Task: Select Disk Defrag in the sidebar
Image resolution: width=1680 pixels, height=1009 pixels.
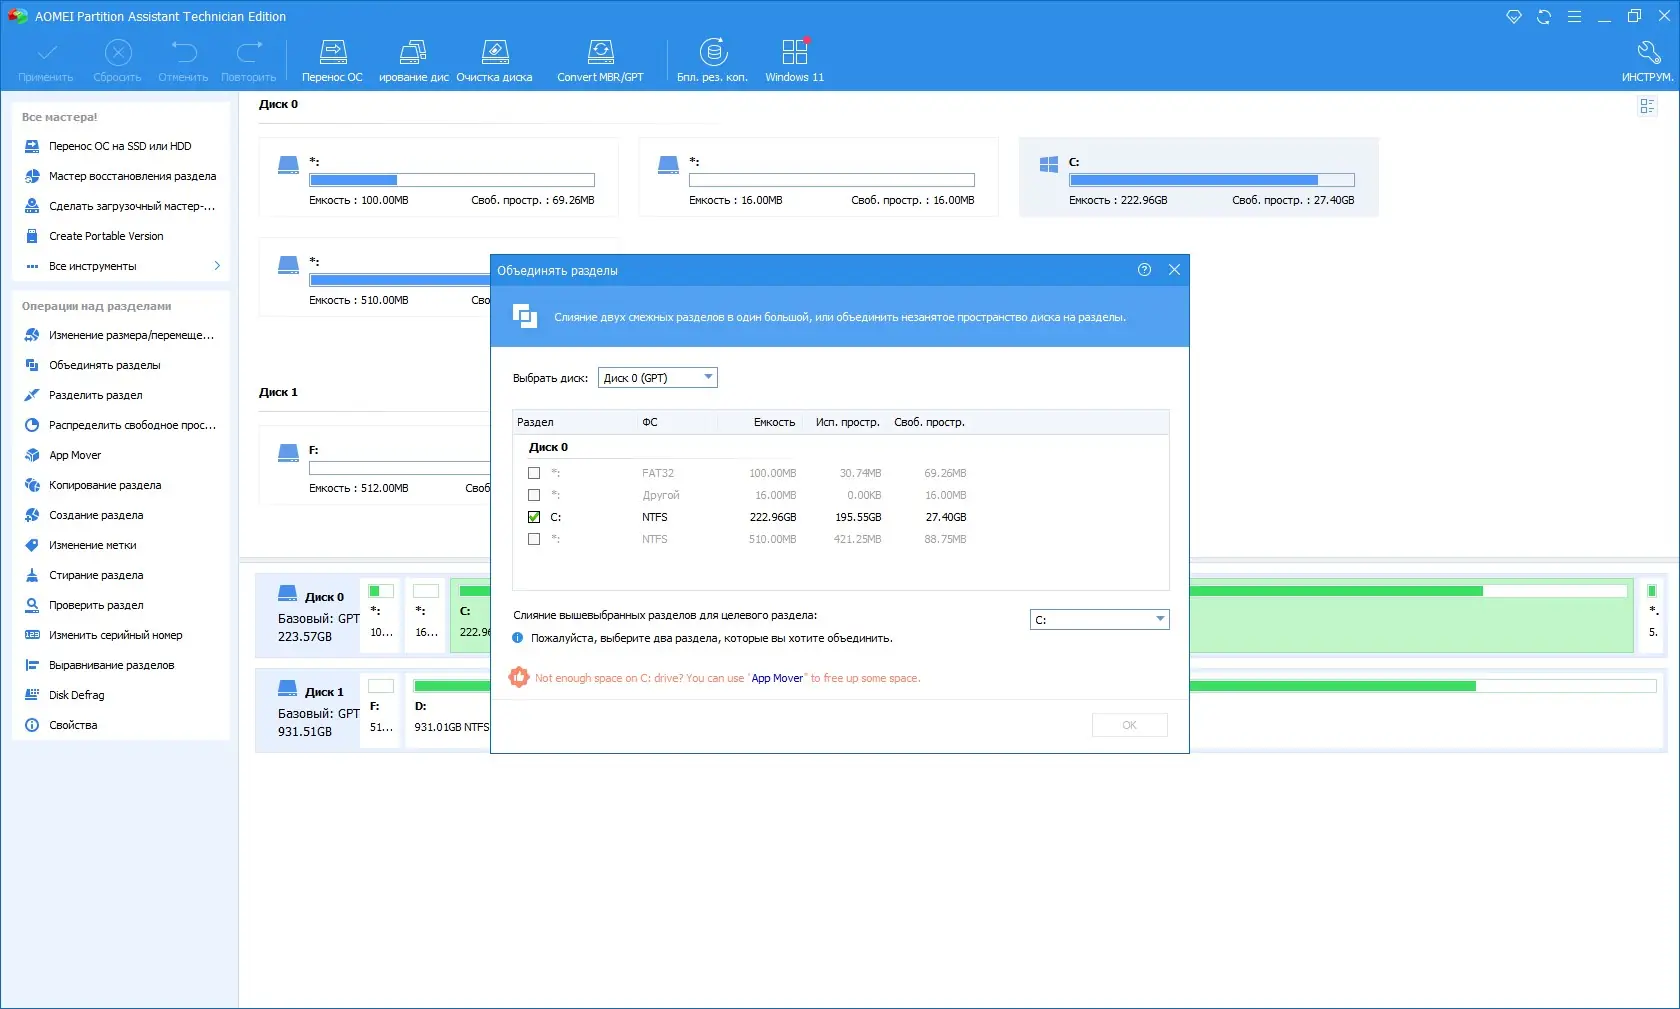Action: pyautogui.click(x=76, y=695)
